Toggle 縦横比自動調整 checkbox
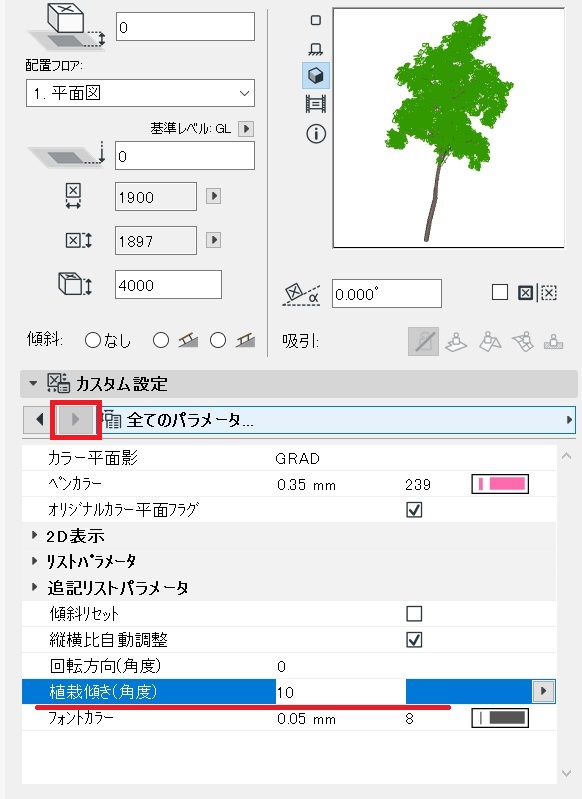This screenshot has height=799, width=582. 414,640
